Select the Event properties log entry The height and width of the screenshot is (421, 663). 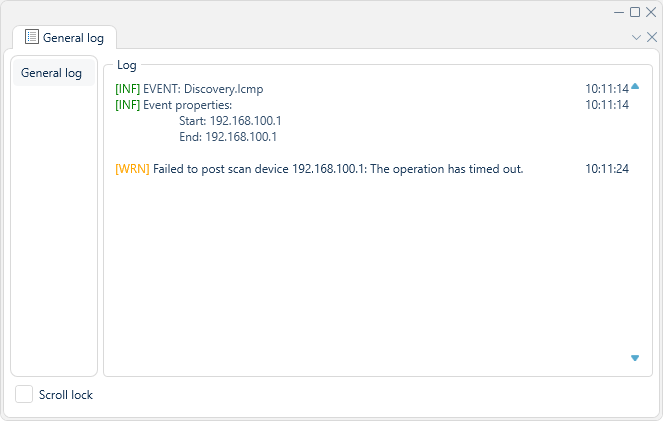(372, 105)
